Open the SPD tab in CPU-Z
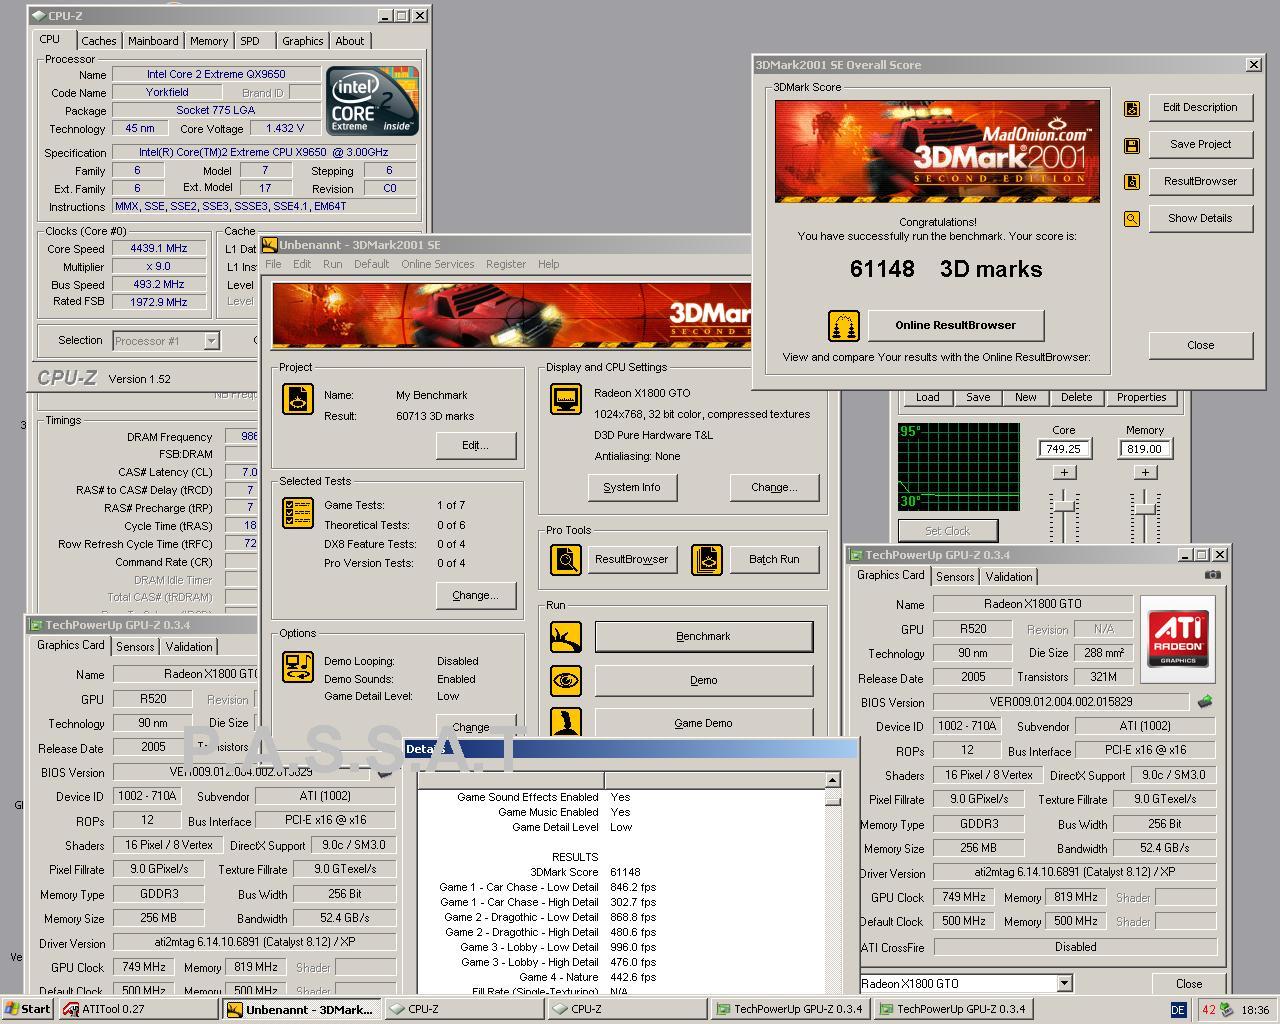 (x=250, y=41)
